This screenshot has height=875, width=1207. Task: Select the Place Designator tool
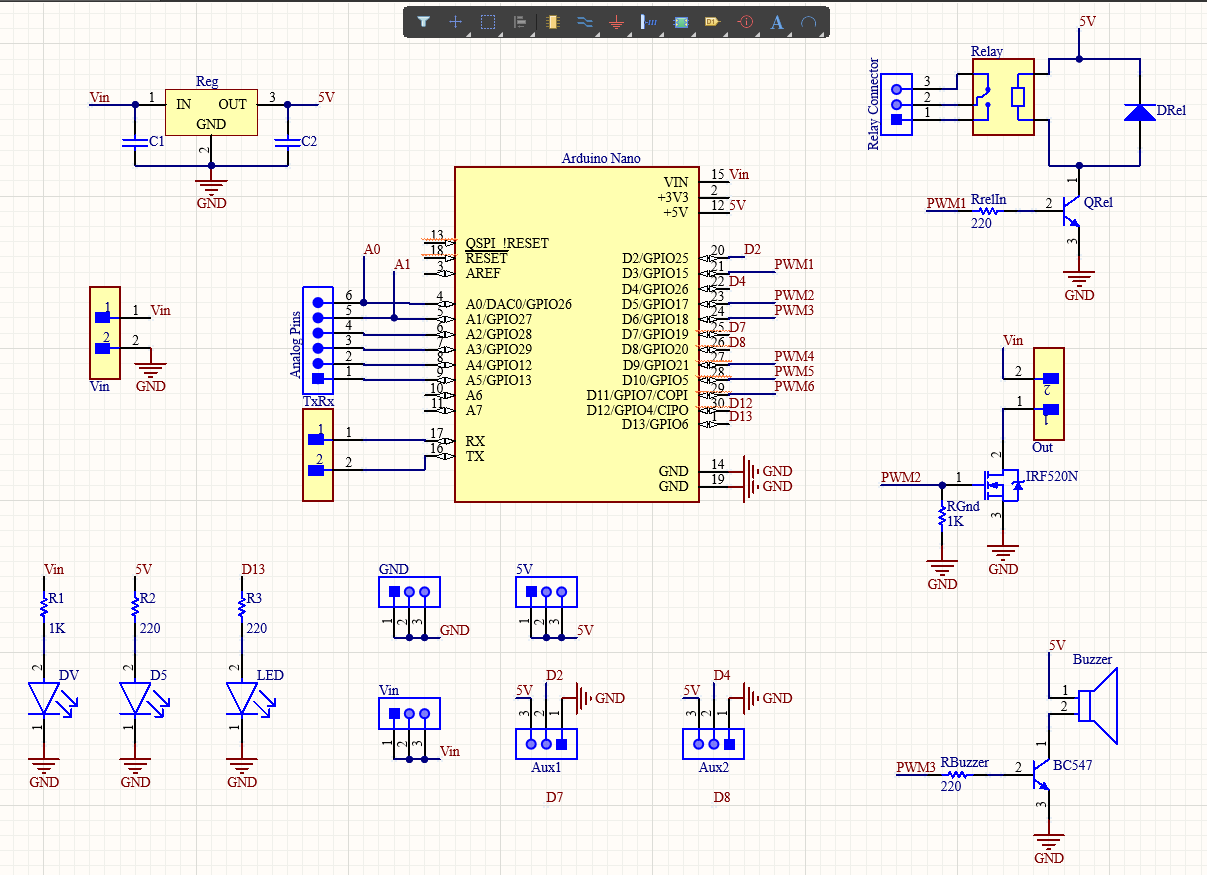[x=711, y=21]
